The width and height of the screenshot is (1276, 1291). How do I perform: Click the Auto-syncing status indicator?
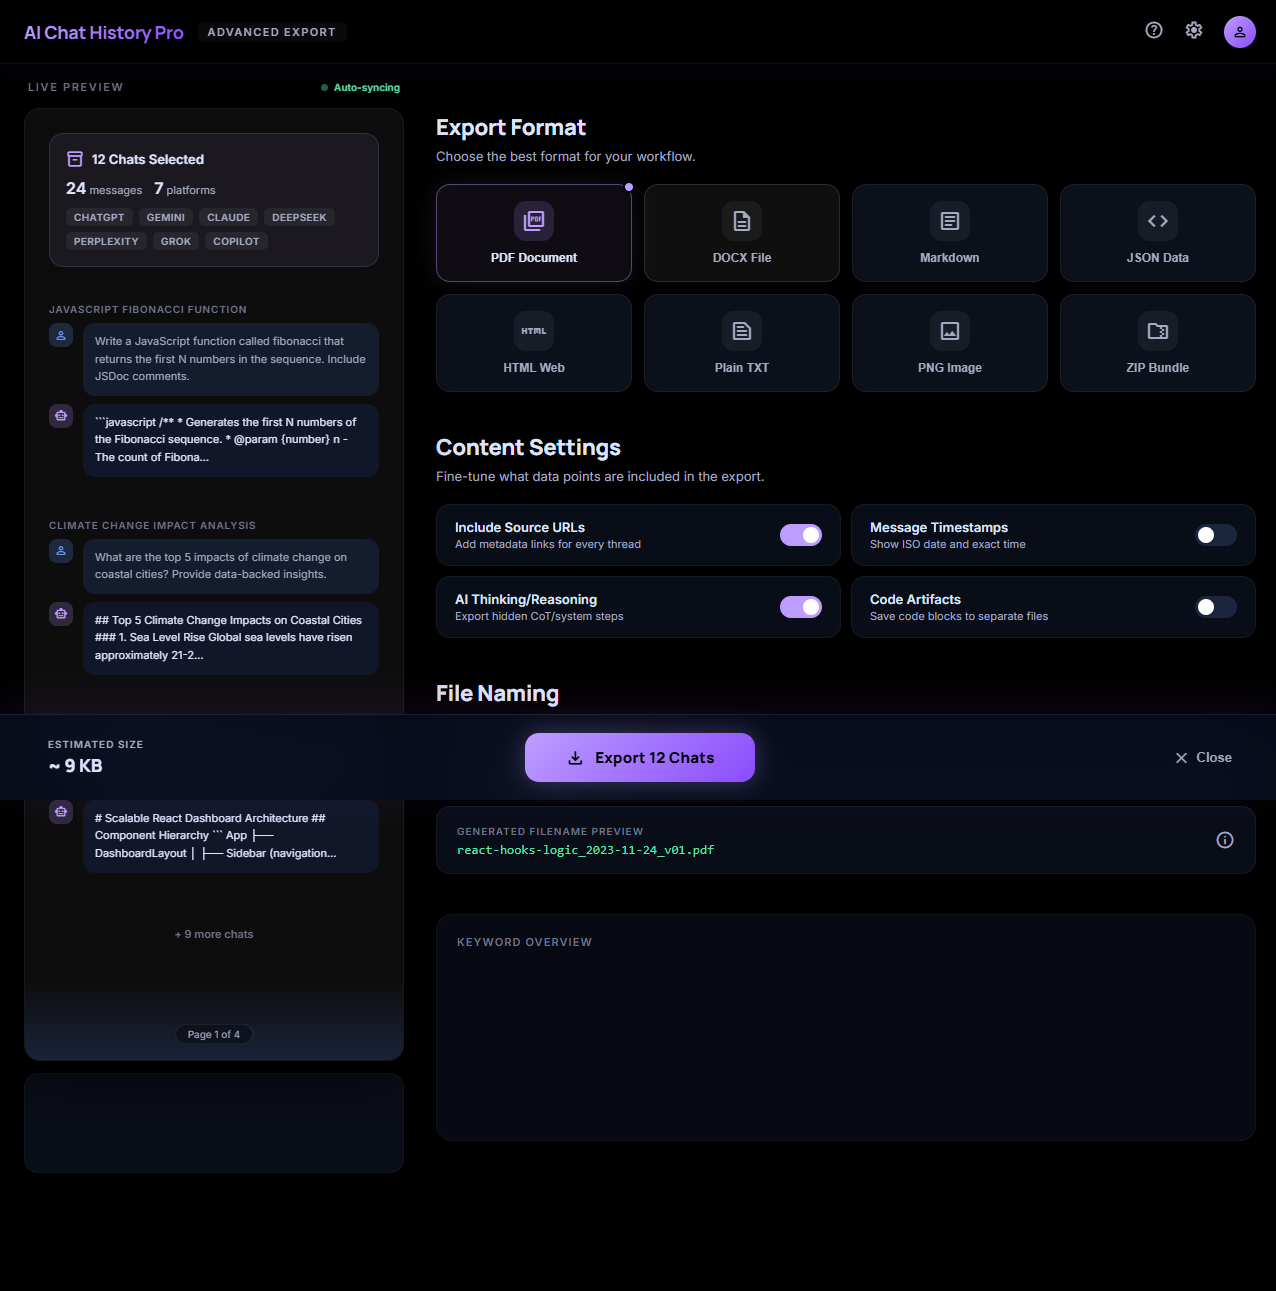click(x=360, y=88)
